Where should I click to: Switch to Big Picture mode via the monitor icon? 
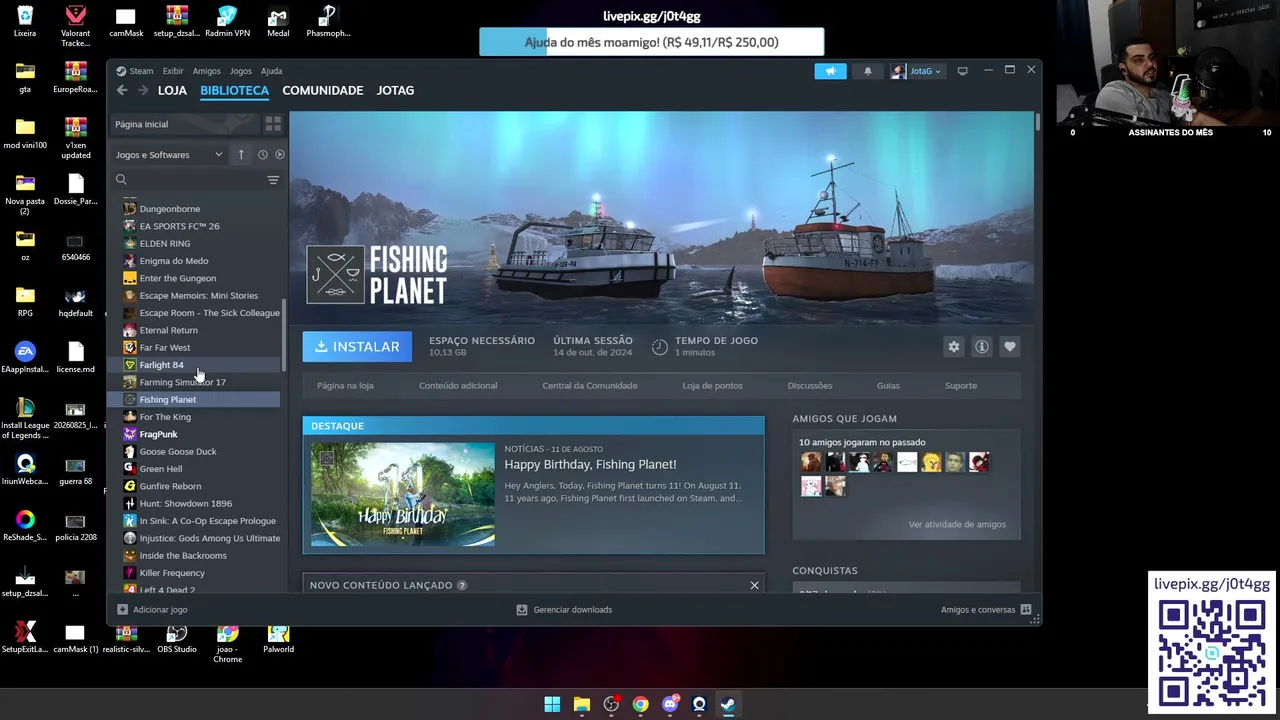(x=963, y=71)
